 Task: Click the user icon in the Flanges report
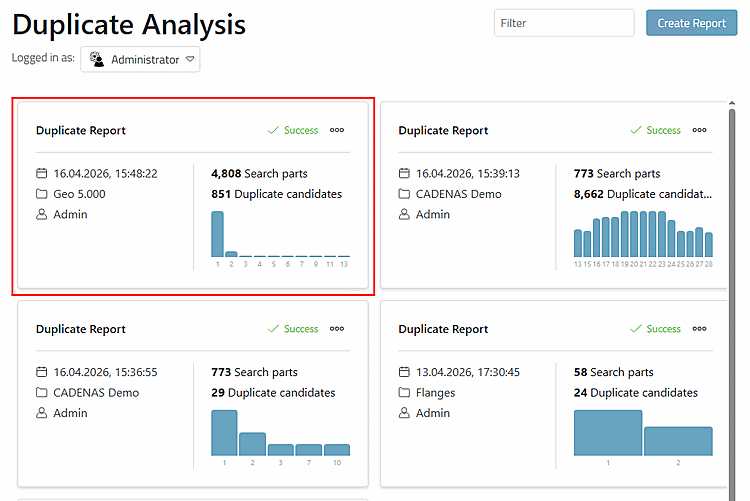coord(404,413)
